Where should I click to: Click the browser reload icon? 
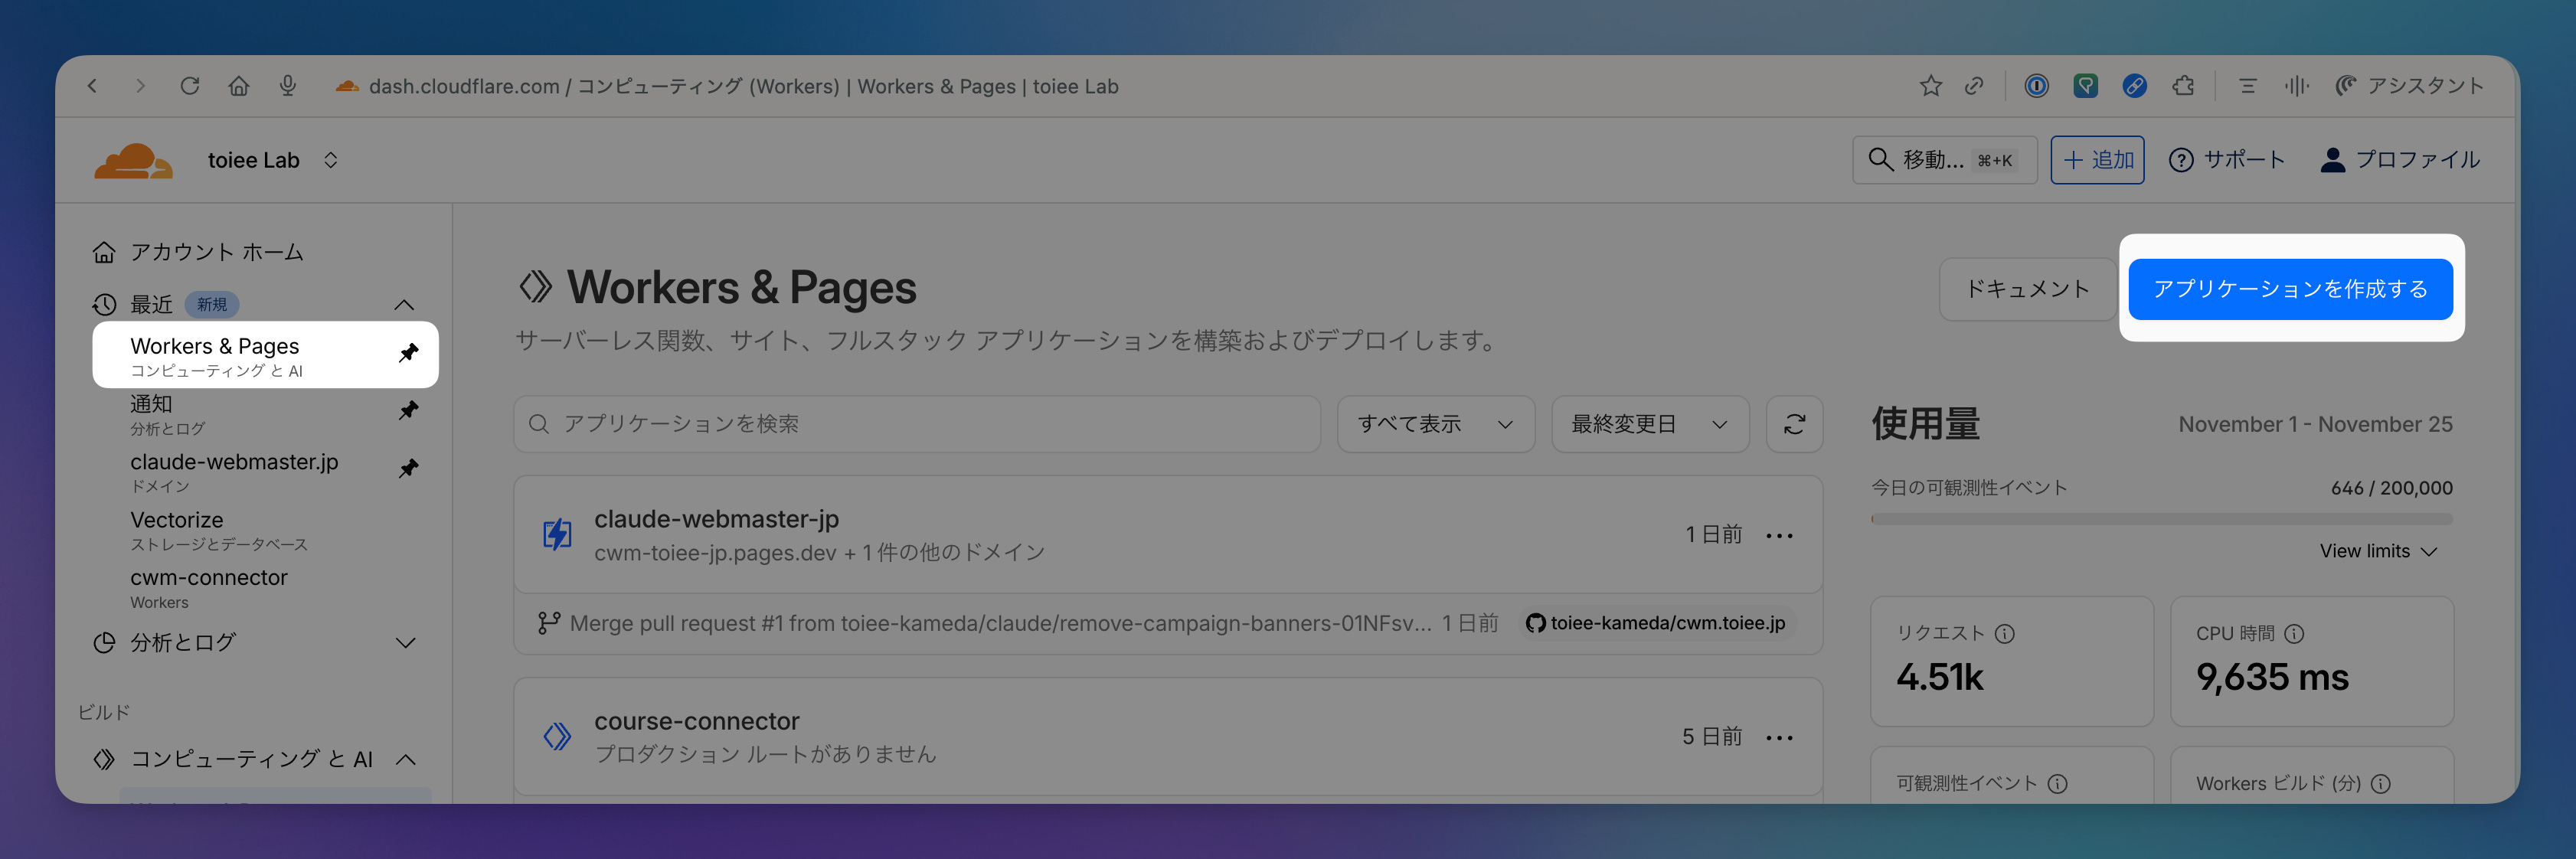[x=189, y=86]
